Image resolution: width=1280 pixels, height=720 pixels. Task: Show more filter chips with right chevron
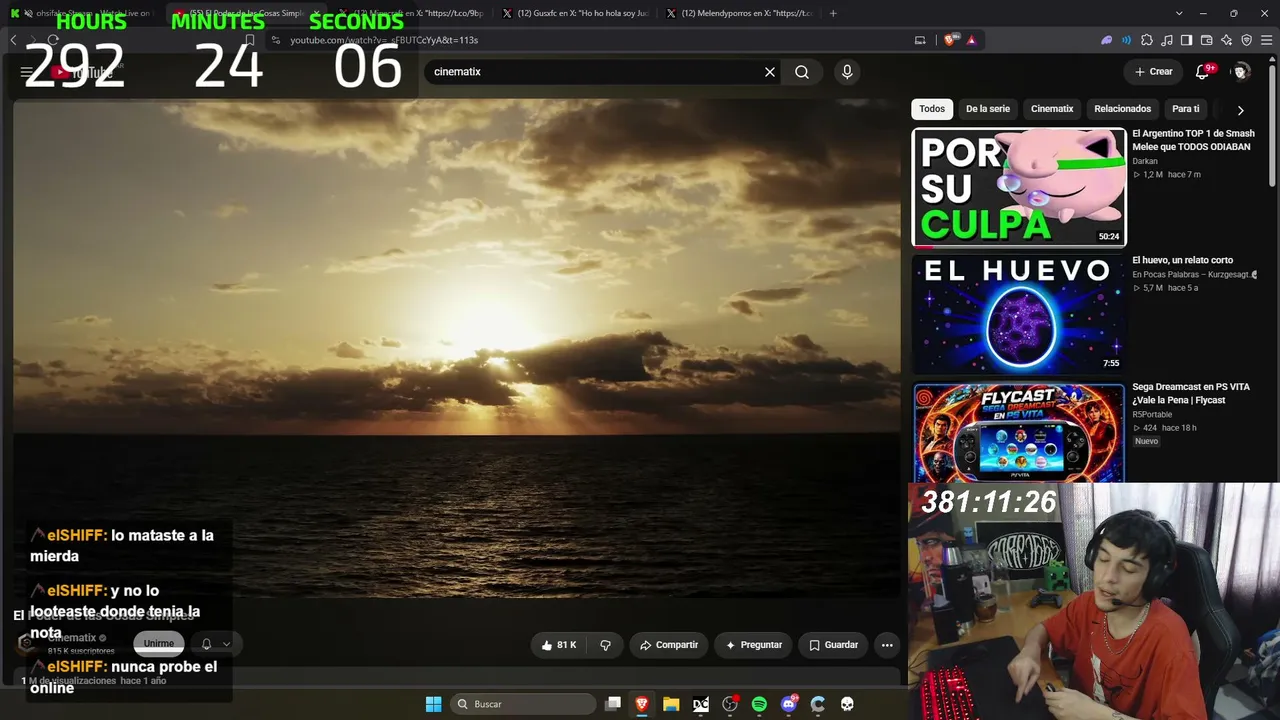1241,110
